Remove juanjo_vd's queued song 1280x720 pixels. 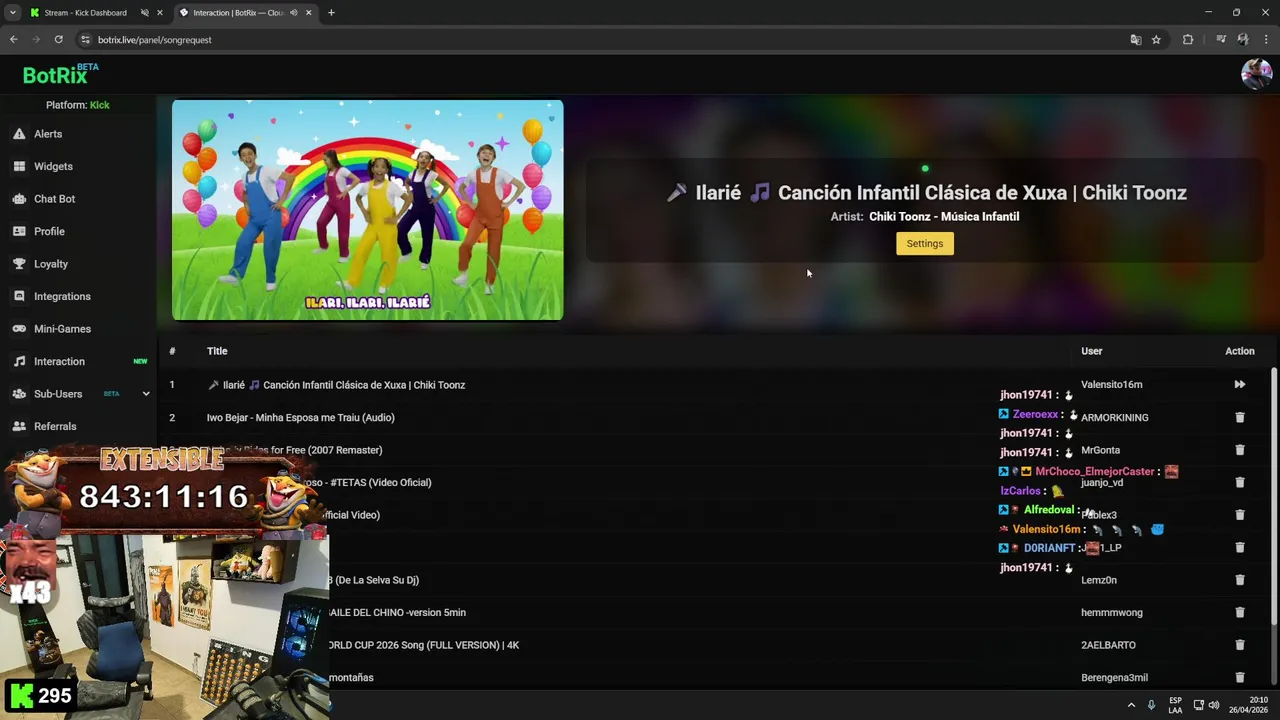pos(1240,482)
